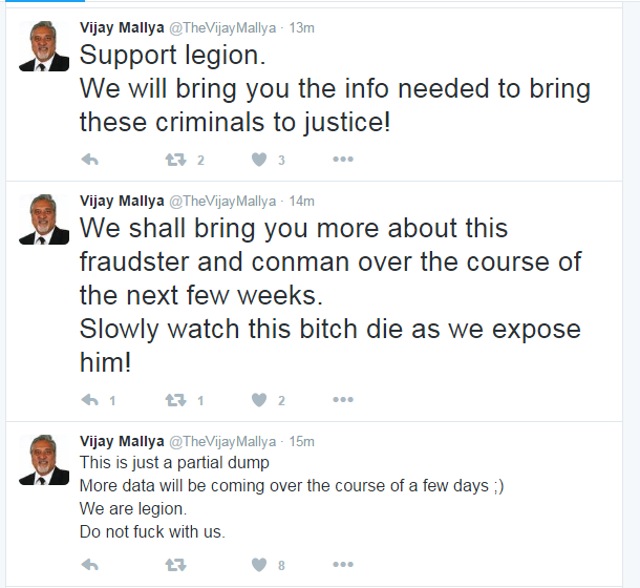Retweet the 'fraudster and conman' tweet

(176, 400)
